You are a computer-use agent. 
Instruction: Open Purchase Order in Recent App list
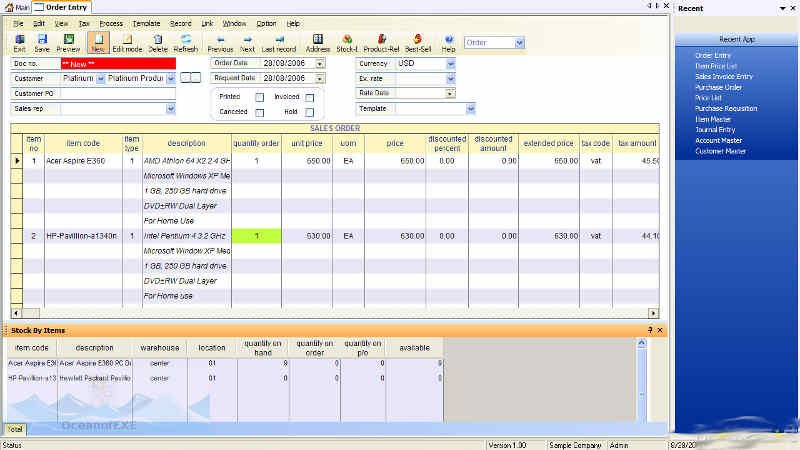point(718,87)
